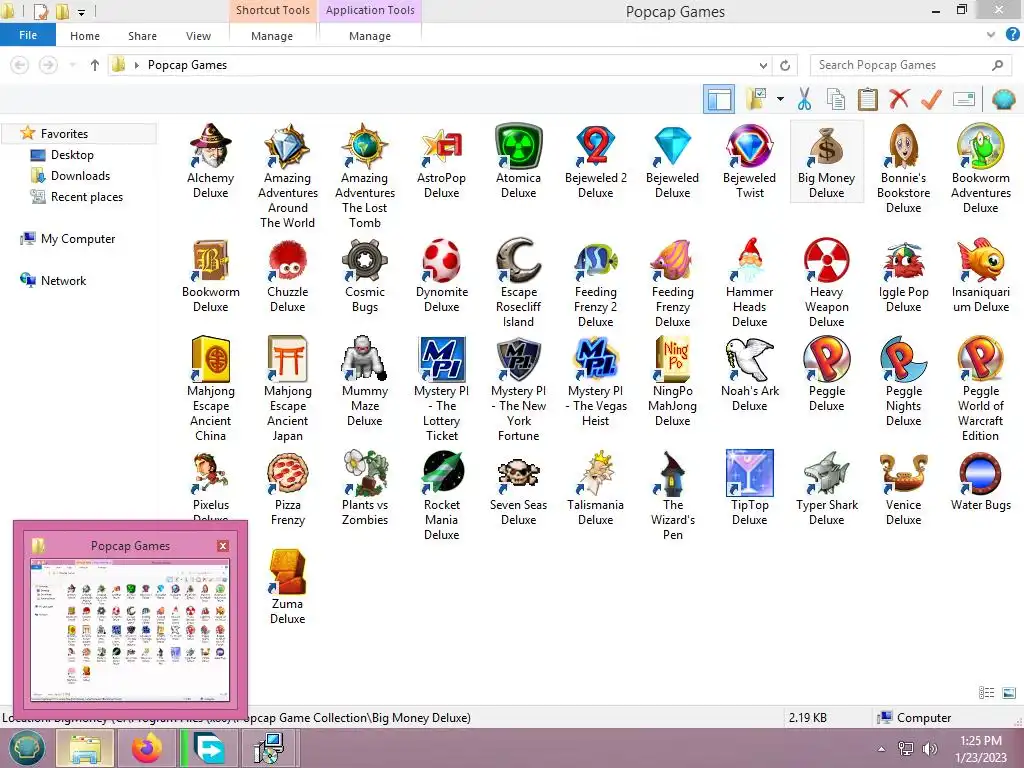Select the Escape Rosecliff Island icon

pyautogui.click(x=519, y=260)
